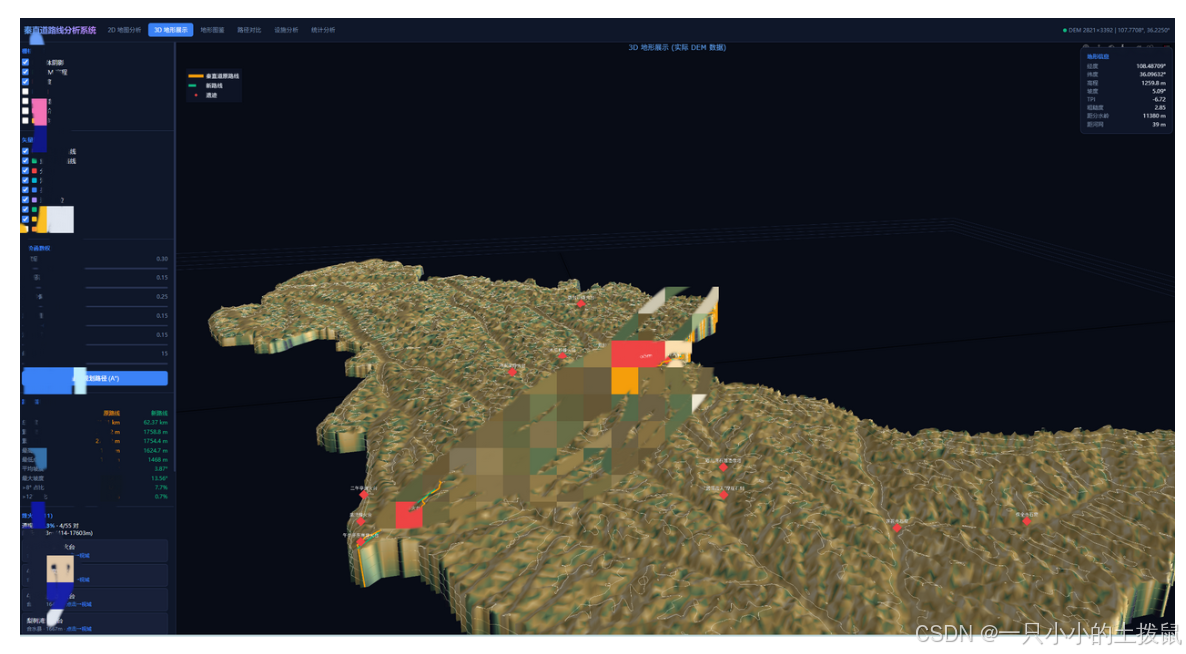Toggle the DEM 高程 layer checkbox
1186x654 pixels.
click(x=26, y=72)
